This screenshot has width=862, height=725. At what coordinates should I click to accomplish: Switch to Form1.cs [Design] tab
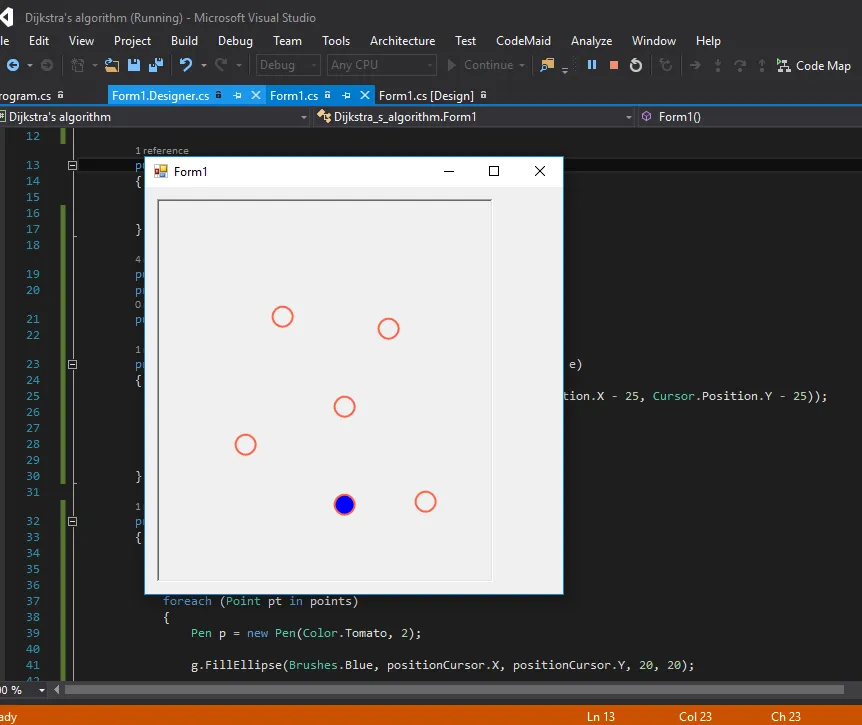[x=426, y=96]
